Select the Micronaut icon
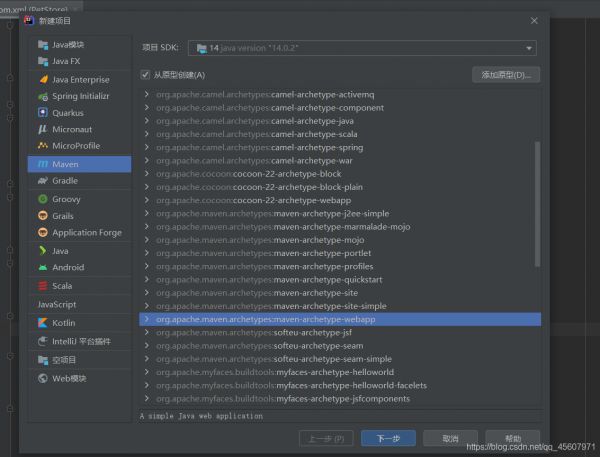Image resolution: width=600 pixels, height=457 pixels. 43,129
